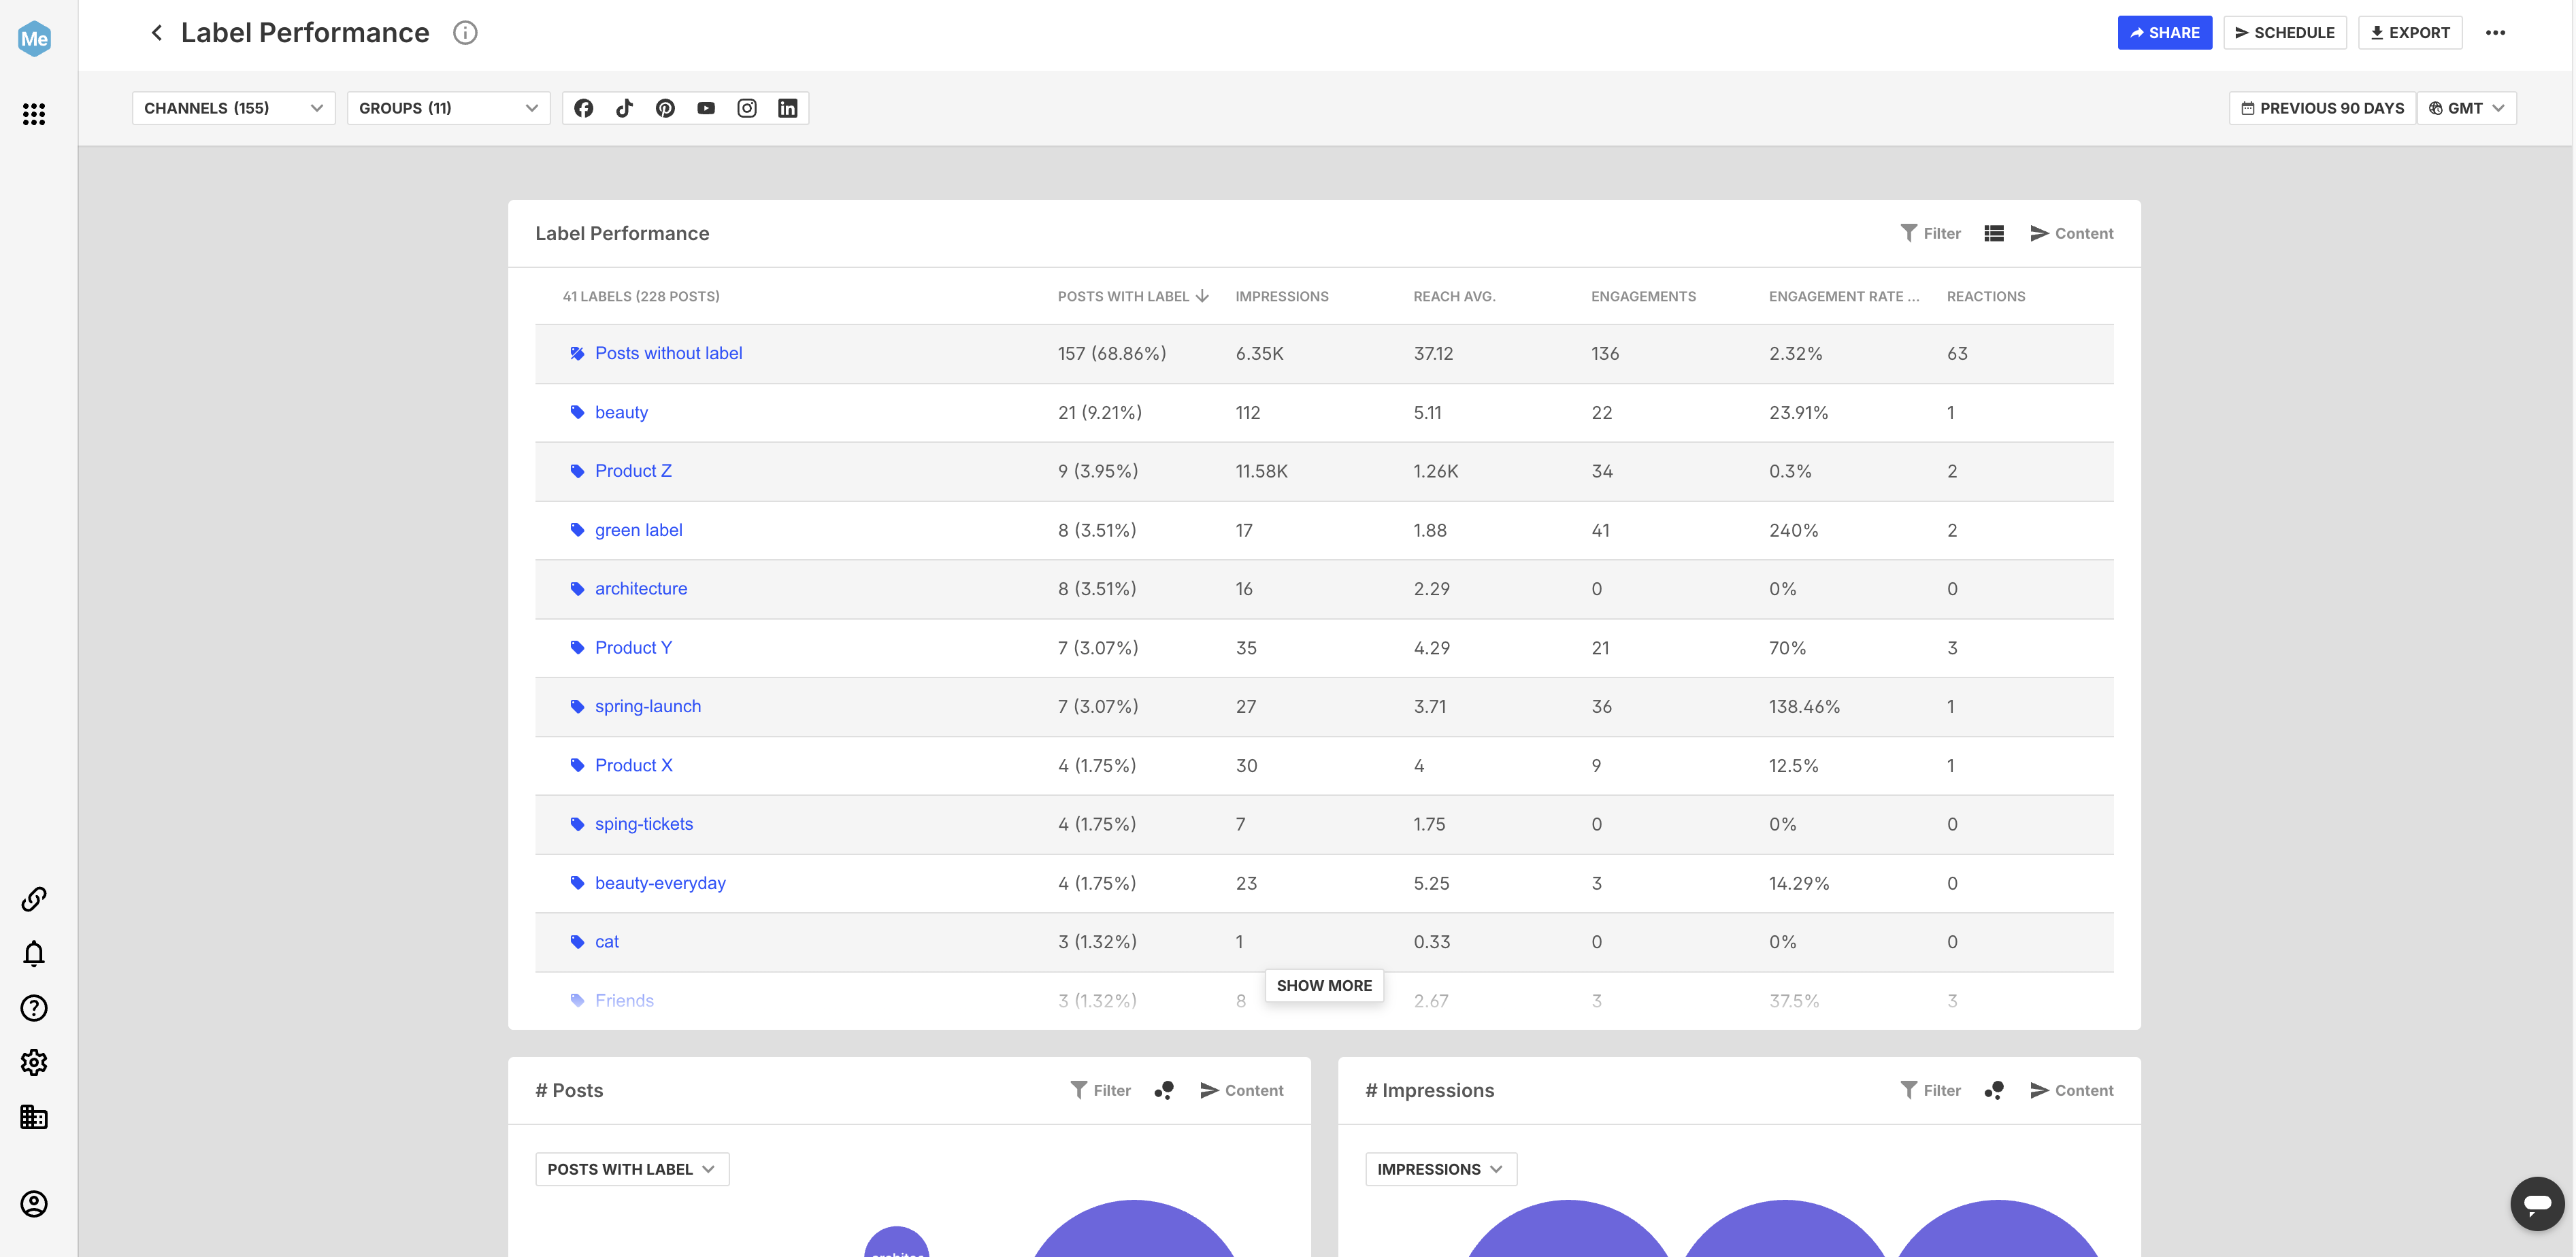The height and width of the screenshot is (1257, 2576).
Task: Sort by POSTS WITH LABEL column
Action: point(1133,296)
